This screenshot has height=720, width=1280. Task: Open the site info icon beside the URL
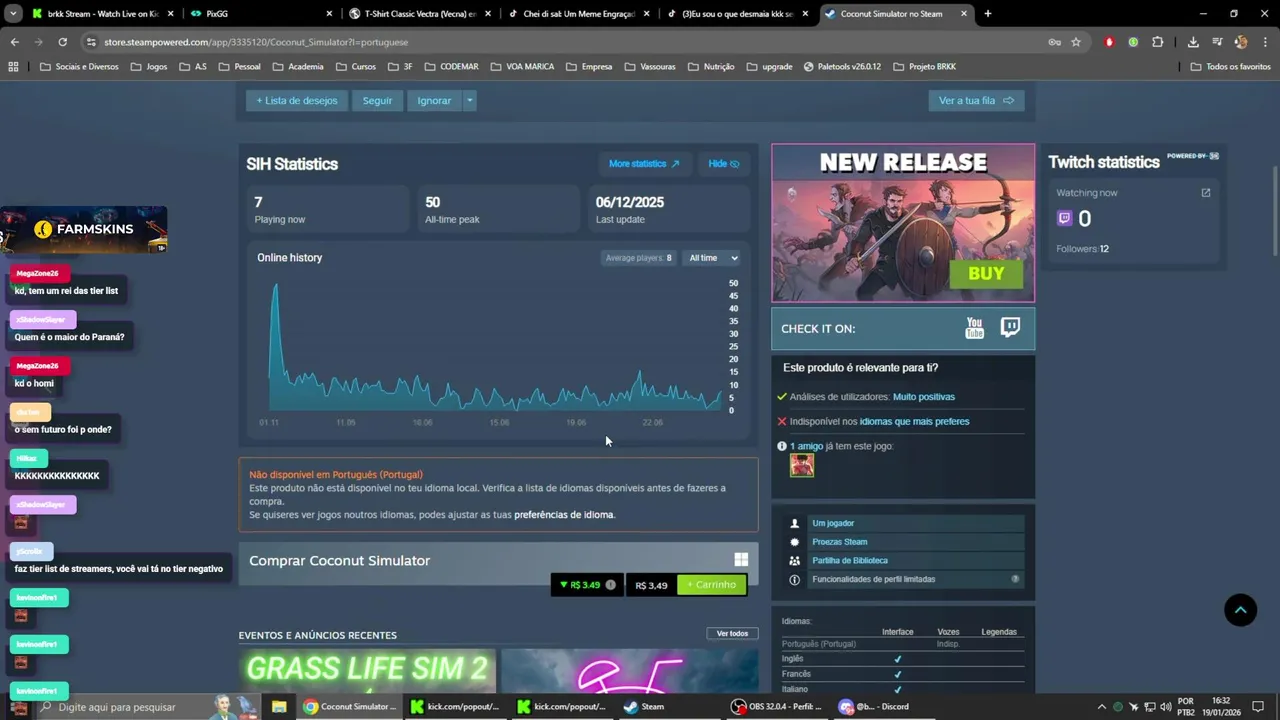[x=91, y=42]
